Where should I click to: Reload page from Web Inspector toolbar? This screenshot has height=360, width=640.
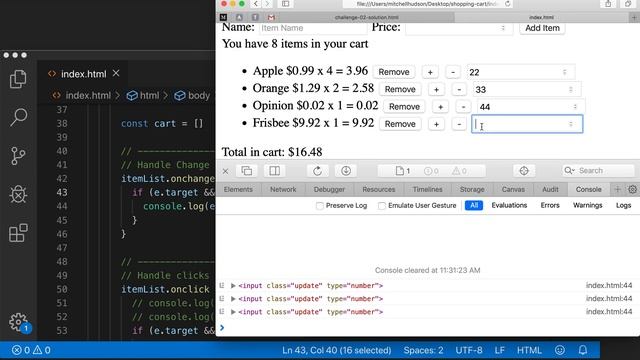pos(318,171)
